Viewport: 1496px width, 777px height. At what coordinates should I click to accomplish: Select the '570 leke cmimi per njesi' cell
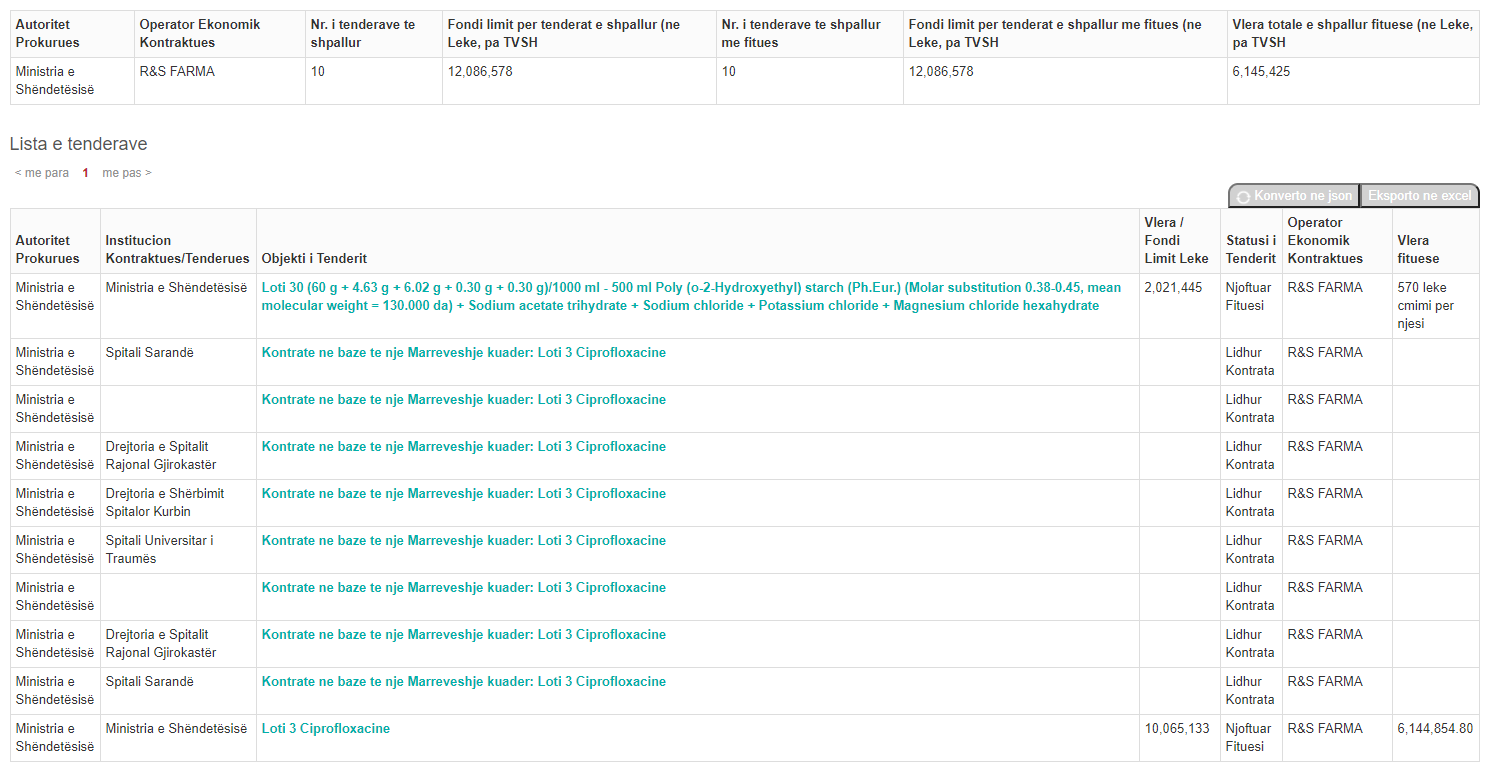click(1425, 305)
